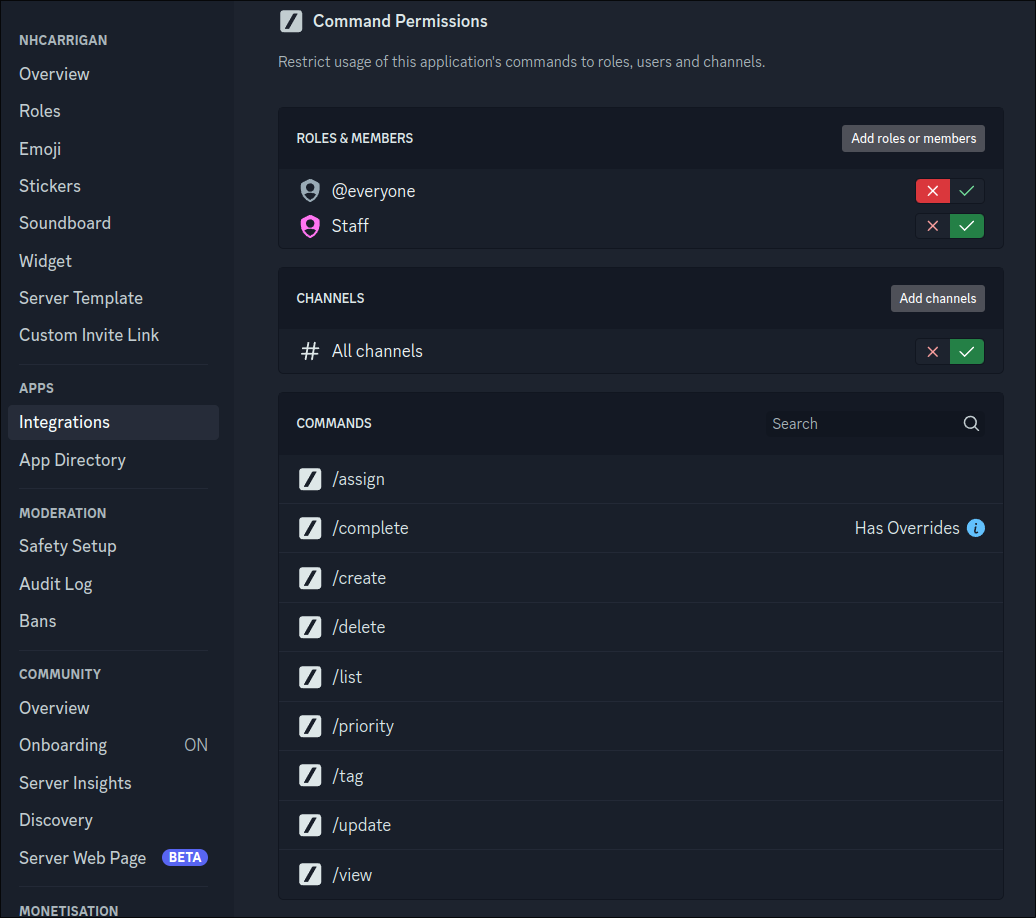This screenshot has height=918, width=1036.
Task: Click the pink Staff role icon
Action: tap(310, 226)
